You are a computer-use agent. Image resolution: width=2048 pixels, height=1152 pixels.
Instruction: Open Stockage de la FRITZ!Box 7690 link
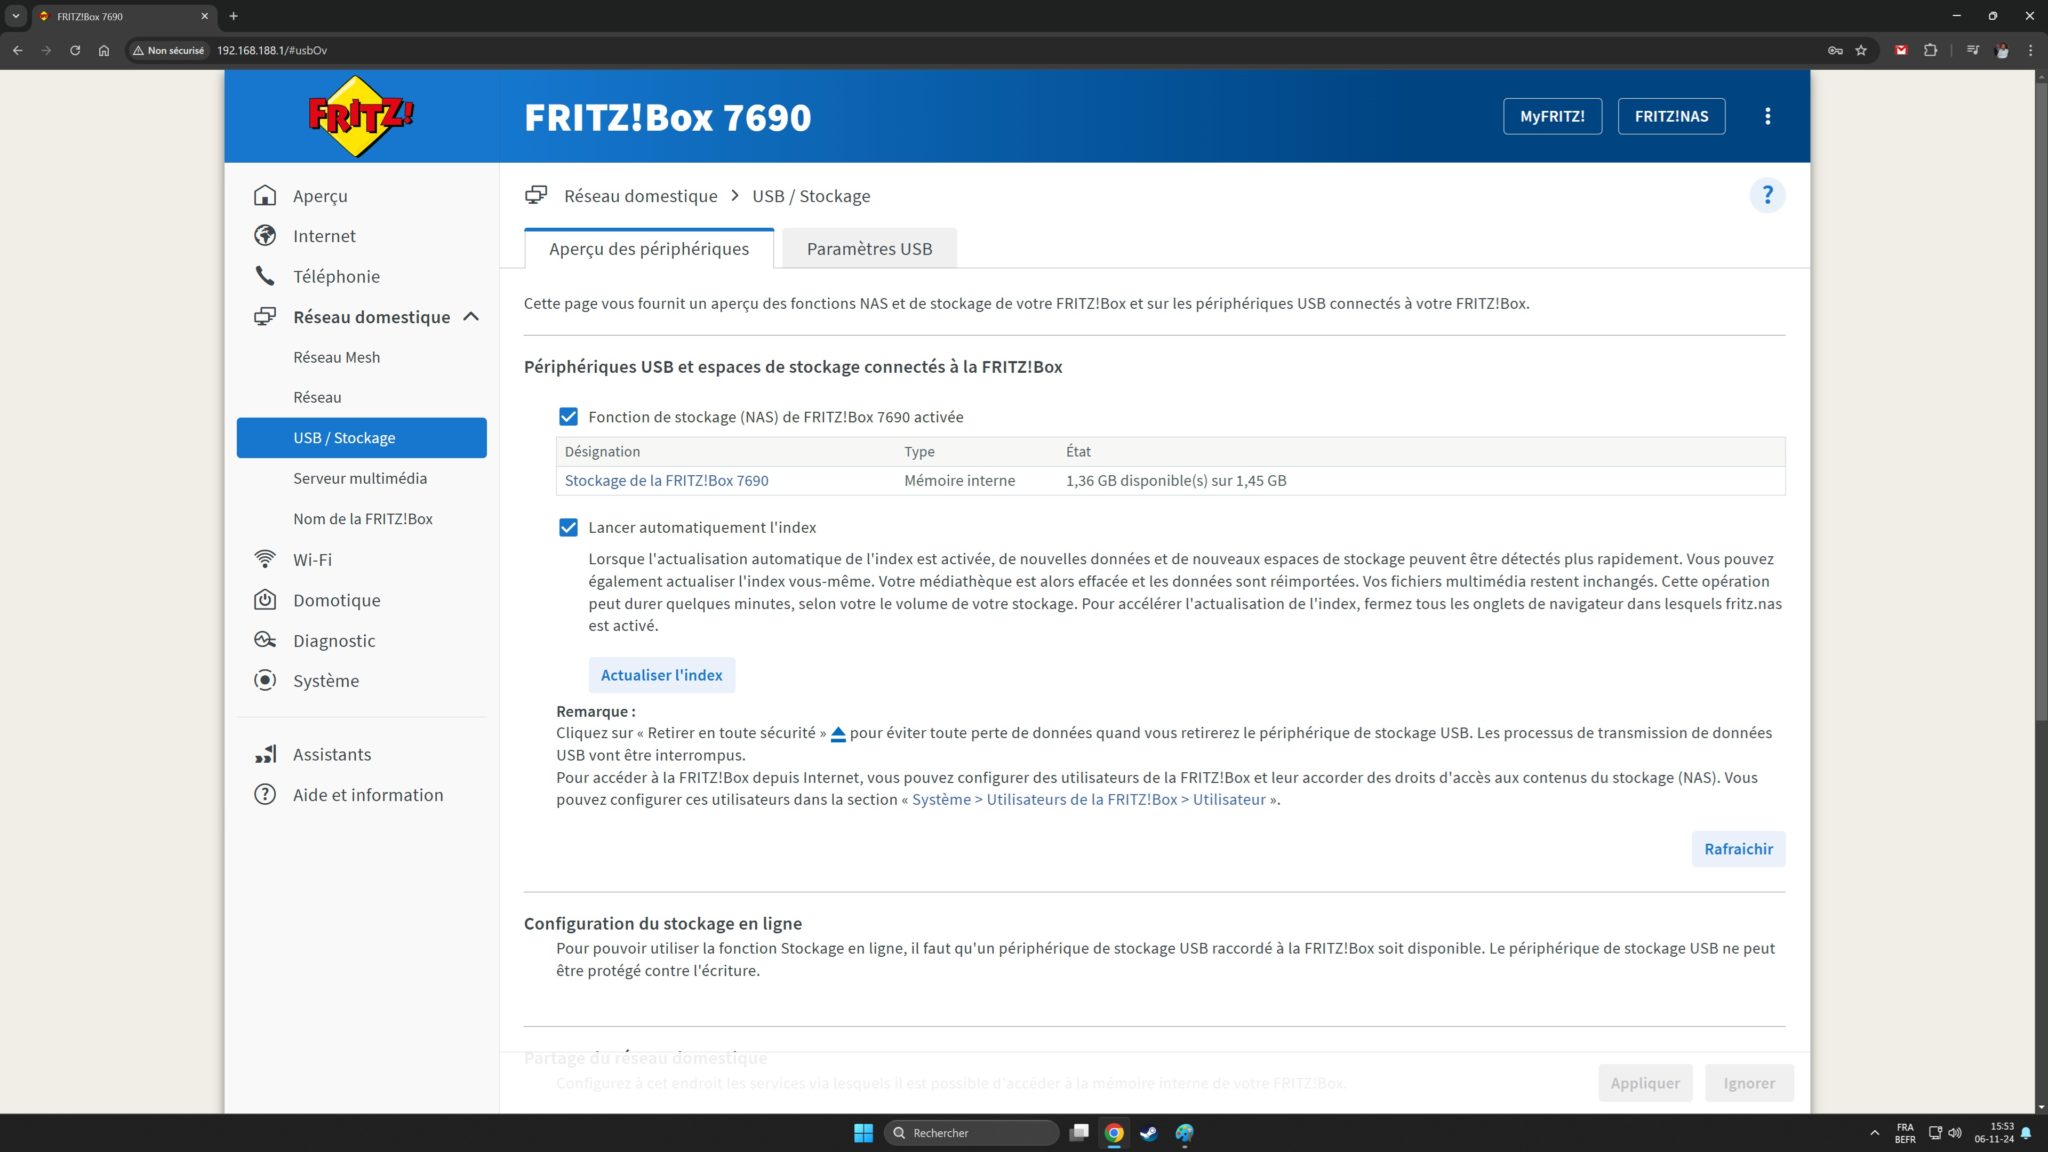click(x=666, y=480)
